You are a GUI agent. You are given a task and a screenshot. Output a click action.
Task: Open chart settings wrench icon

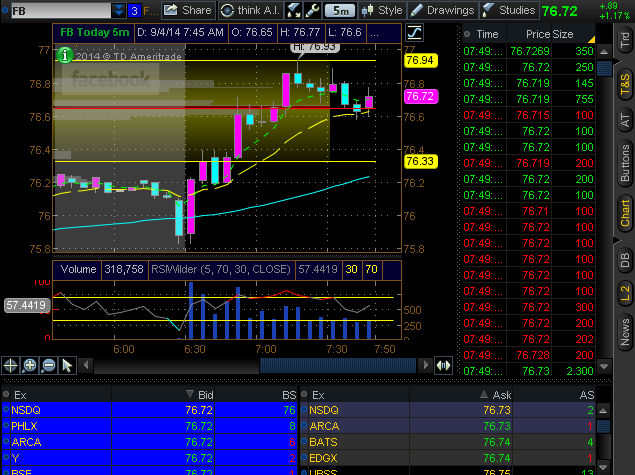click(312, 10)
